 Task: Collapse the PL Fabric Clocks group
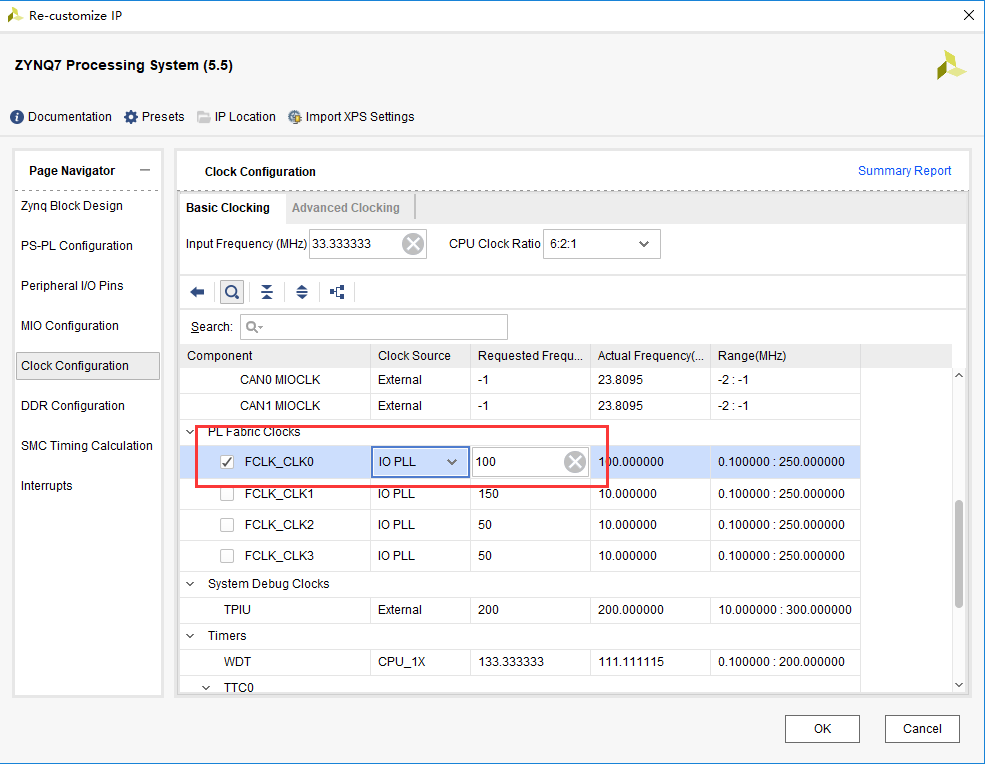pyautogui.click(x=190, y=432)
